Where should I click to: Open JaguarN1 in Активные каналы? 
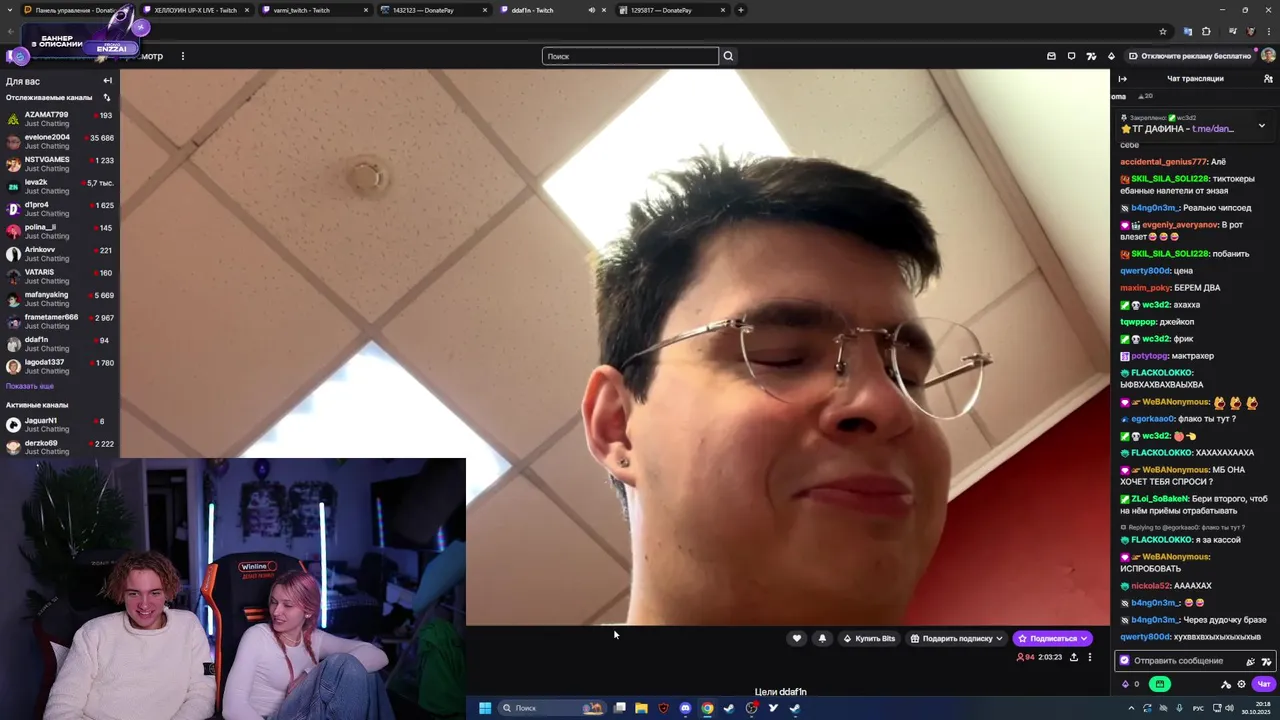click(x=60, y=425)
